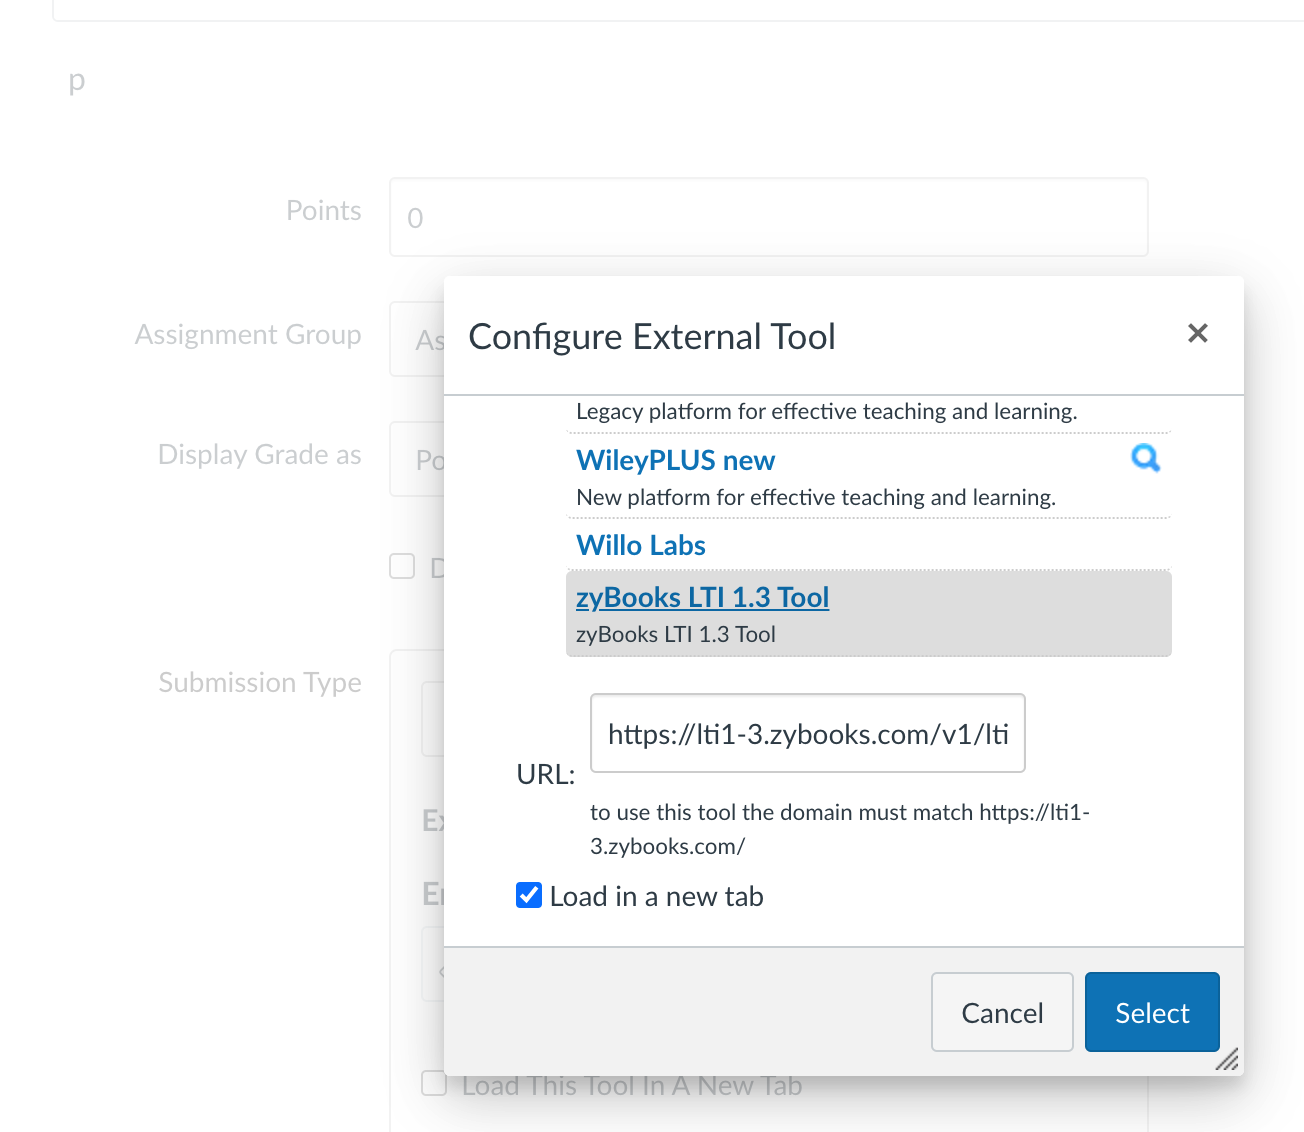
Task: Confirm with the Select button
Action: click(1152, 1012)
